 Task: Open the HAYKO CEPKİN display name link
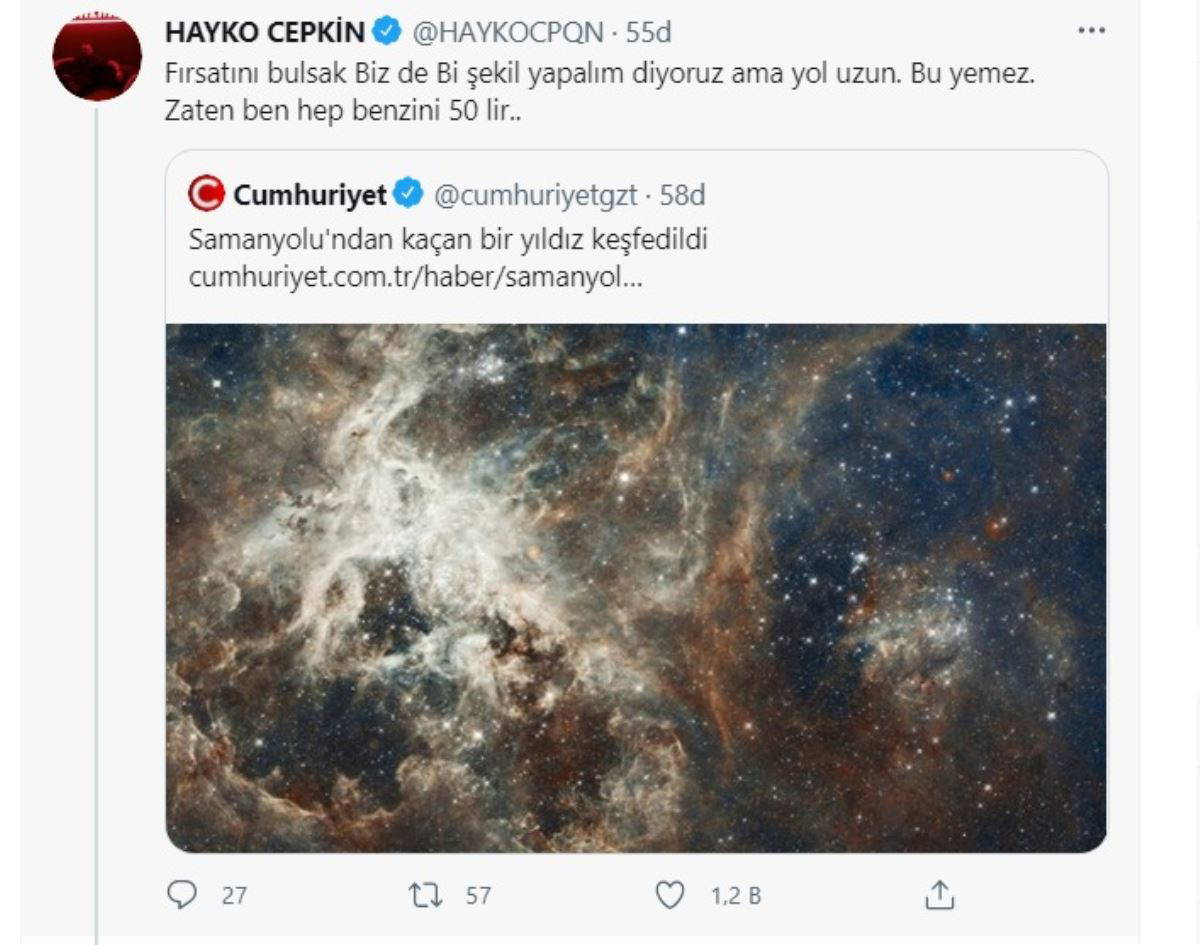264,32
